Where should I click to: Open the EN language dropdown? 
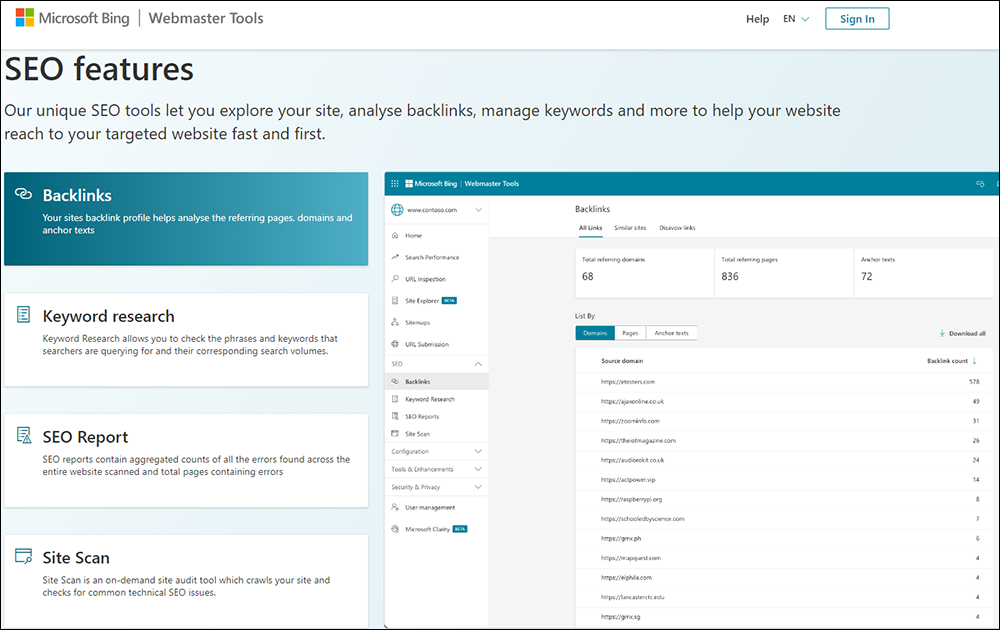click(796, 19)
